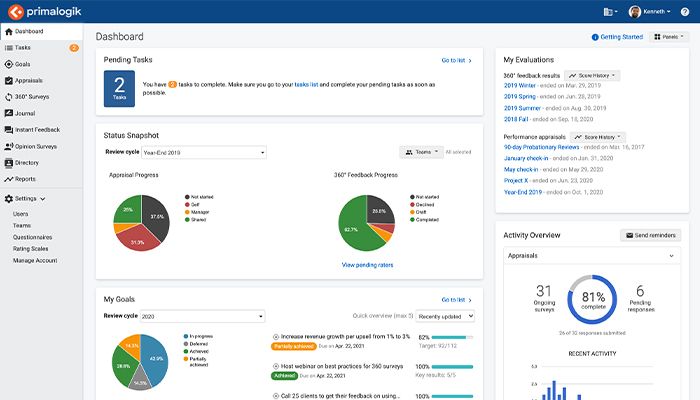Collapse the Settings section chevron
The width and height of the screenshot is (700, 400).
43,199
